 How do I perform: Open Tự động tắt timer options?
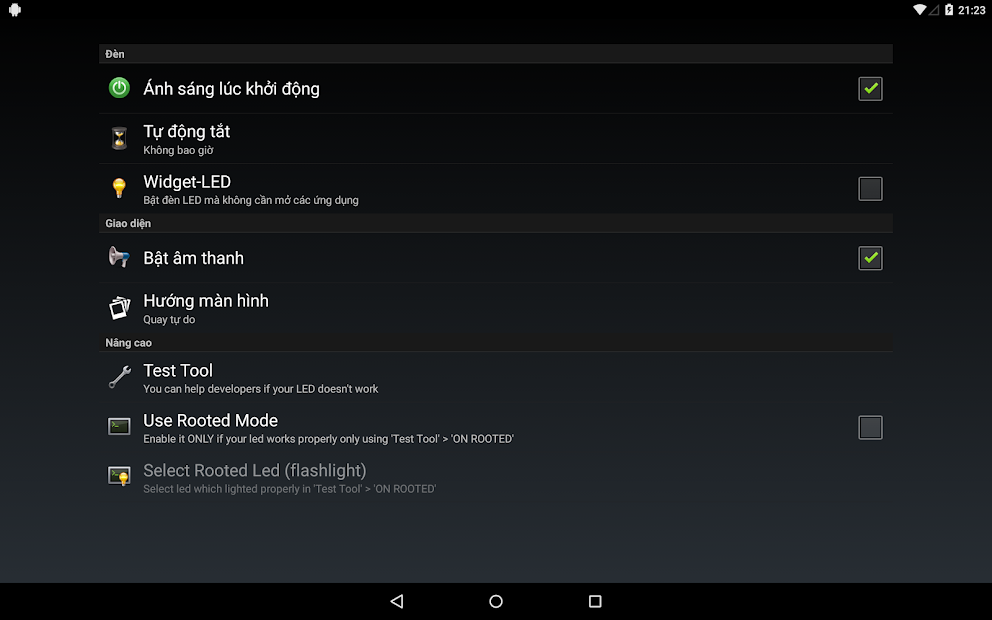(x=495, y=139)
